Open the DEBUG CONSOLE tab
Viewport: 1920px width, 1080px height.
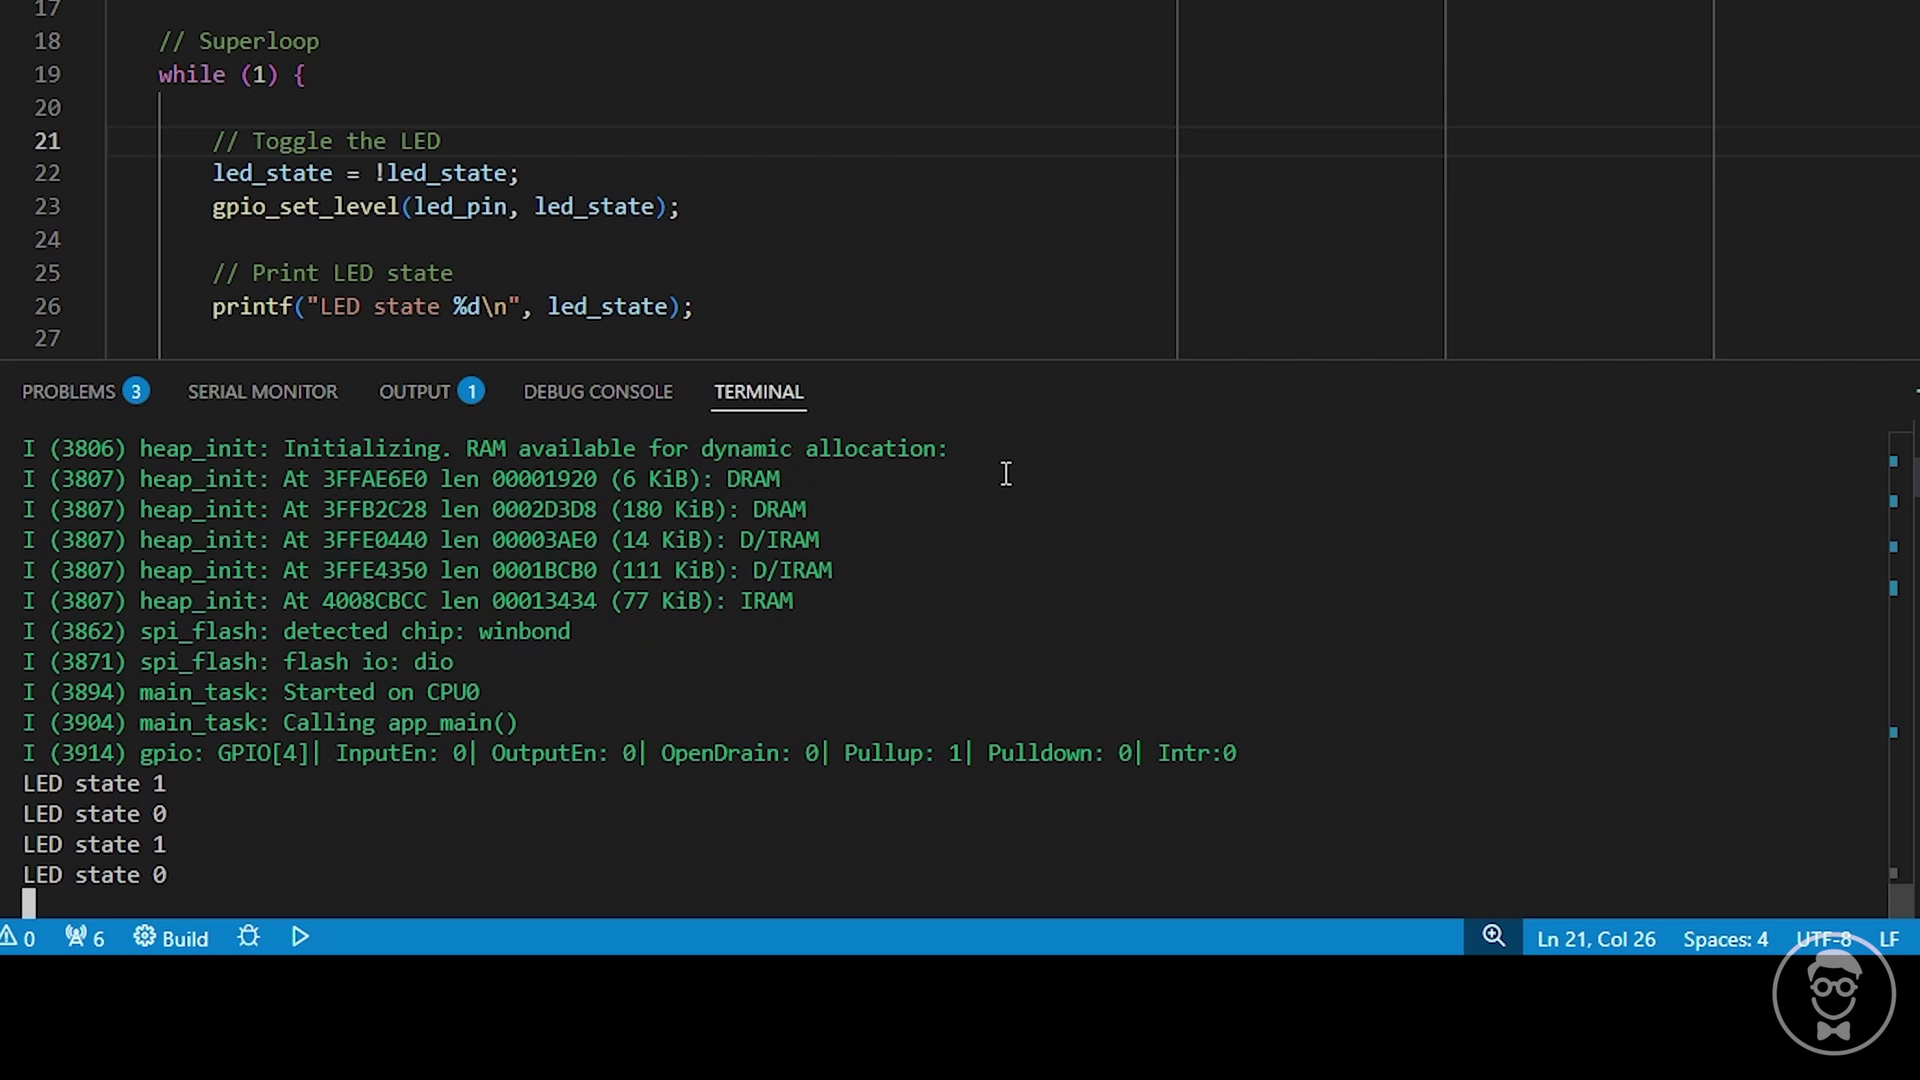pyautogui.click(x=598, y=392)
